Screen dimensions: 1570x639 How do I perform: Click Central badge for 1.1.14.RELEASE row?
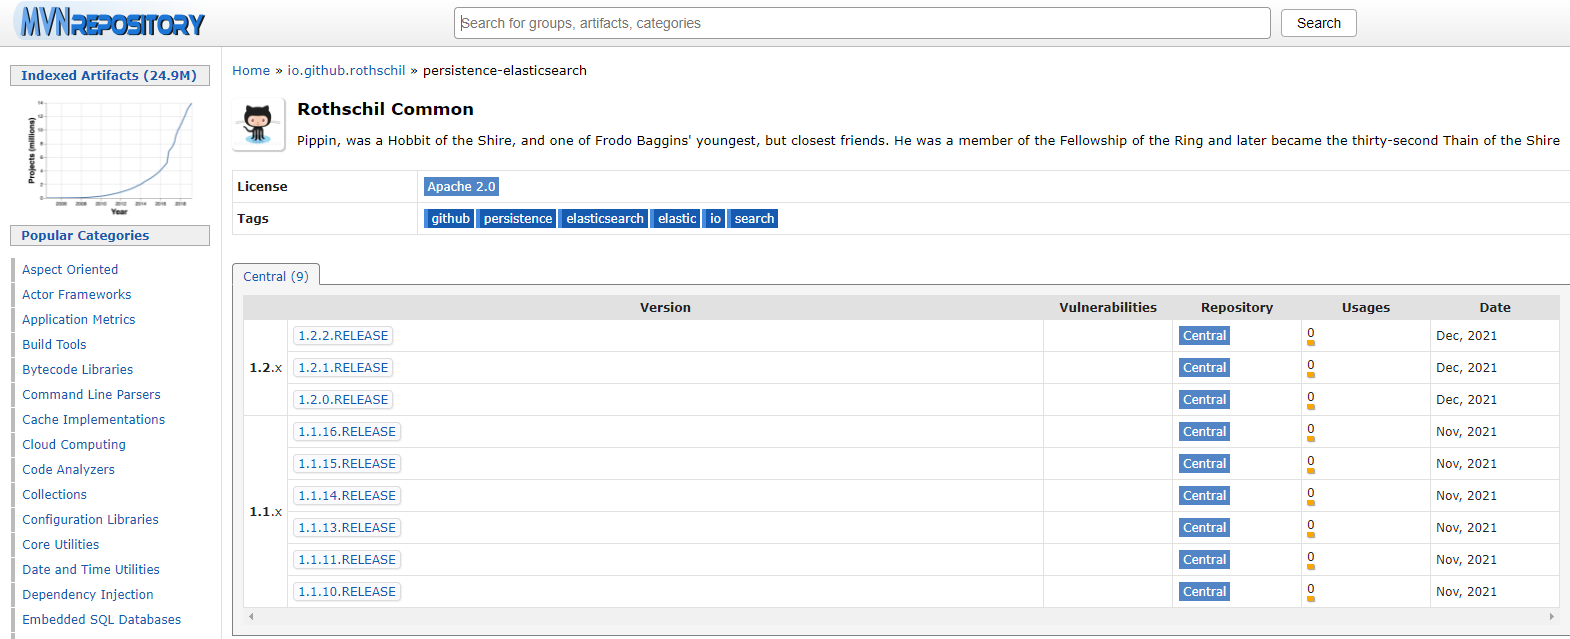tap(1204, 496)
